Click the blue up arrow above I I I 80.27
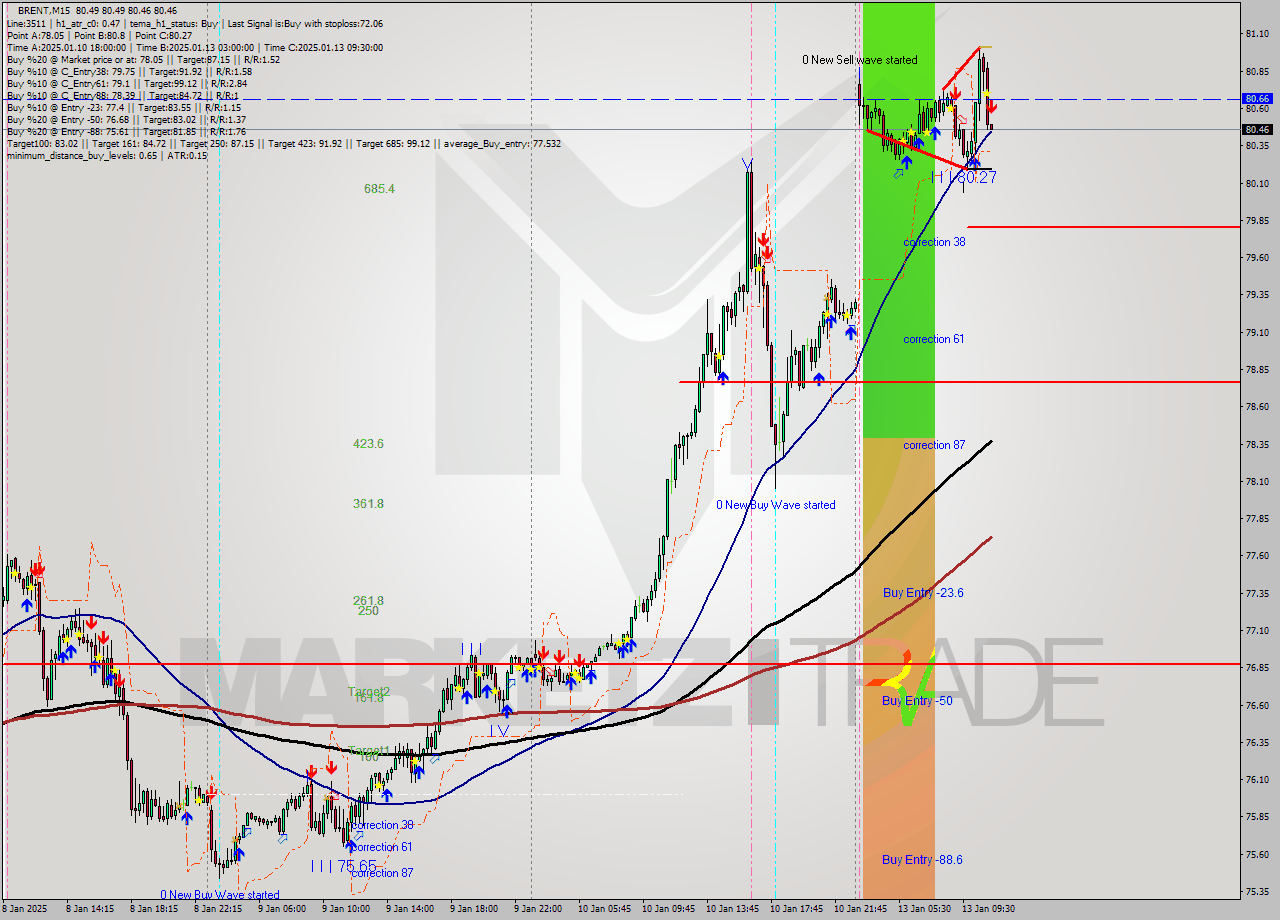The image size is (1280, 920). pyautogui.click(x=973, y=161)
